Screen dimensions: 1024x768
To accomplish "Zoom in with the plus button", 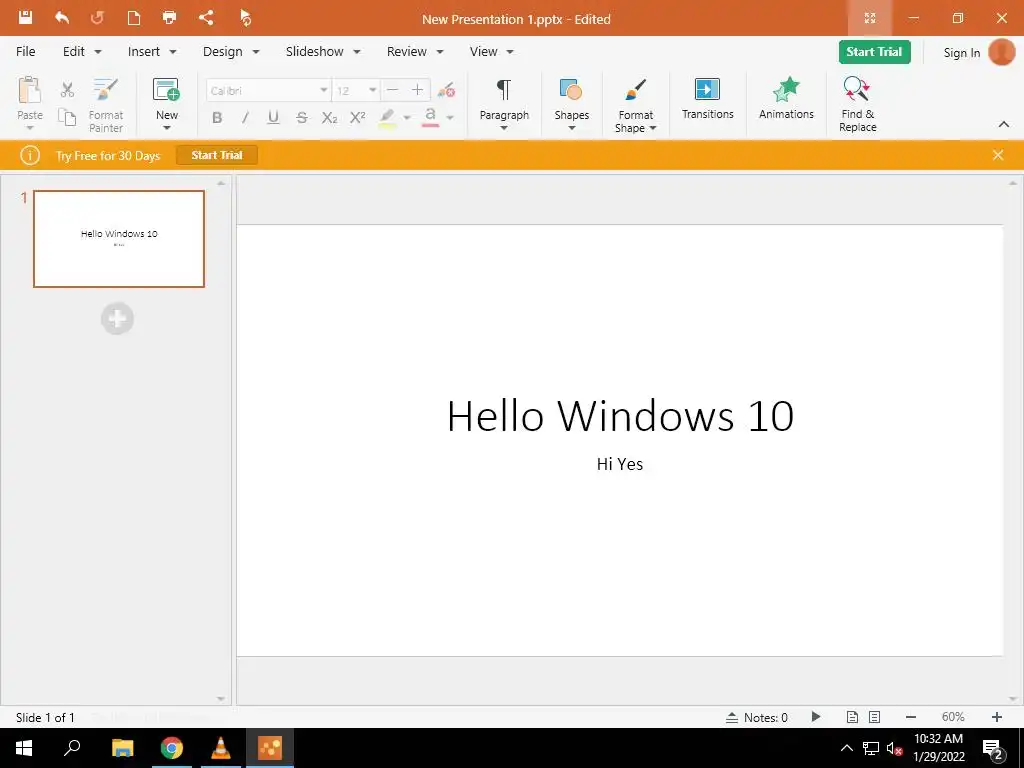I will tap(997, 717).
